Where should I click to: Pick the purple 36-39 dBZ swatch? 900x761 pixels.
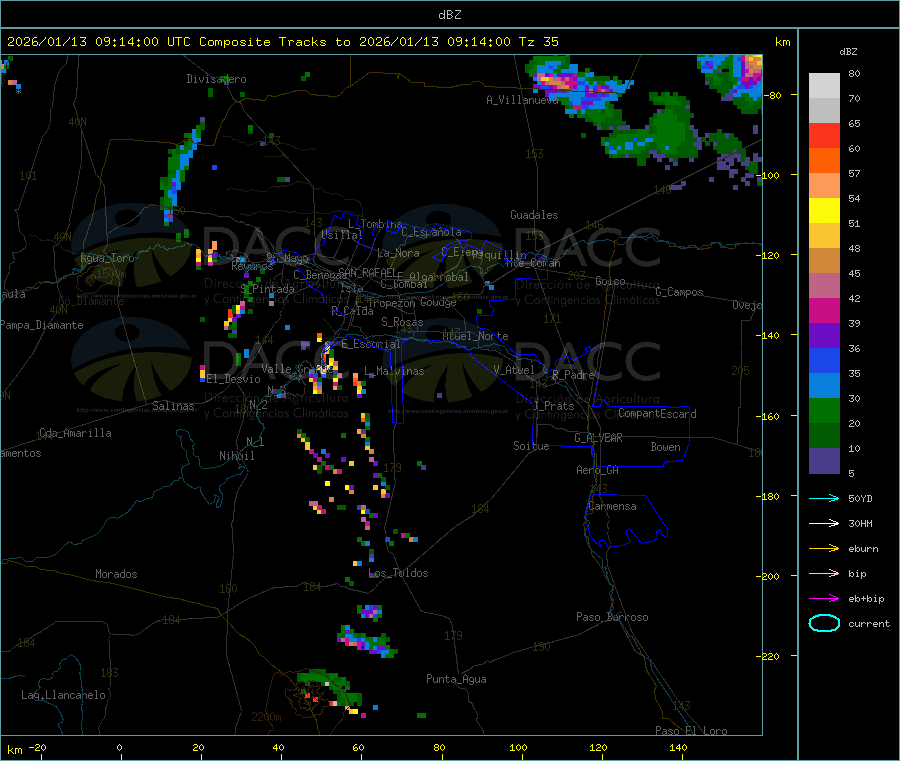824,336
